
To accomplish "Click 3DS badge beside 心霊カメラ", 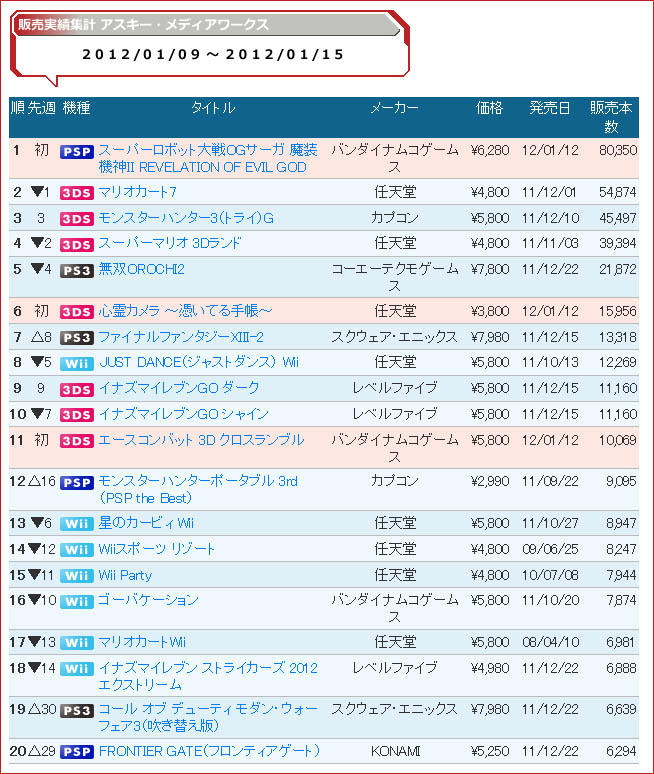I will [x=77, y=312].
